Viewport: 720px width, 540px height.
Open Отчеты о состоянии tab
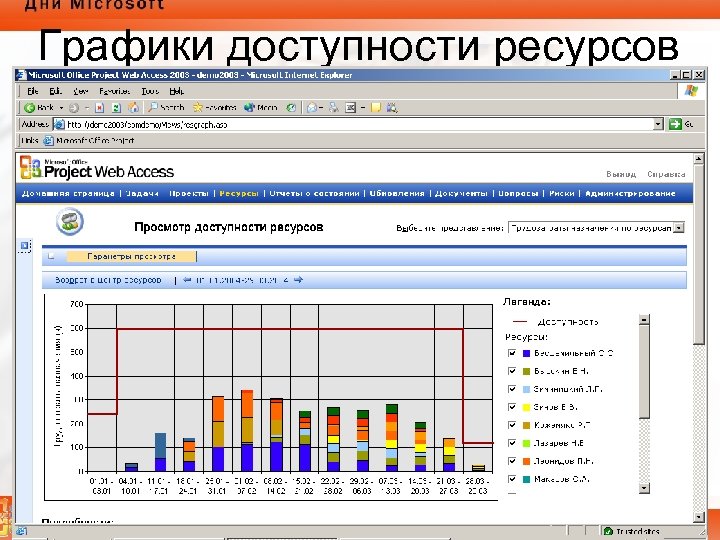click(x=315, y=193)
